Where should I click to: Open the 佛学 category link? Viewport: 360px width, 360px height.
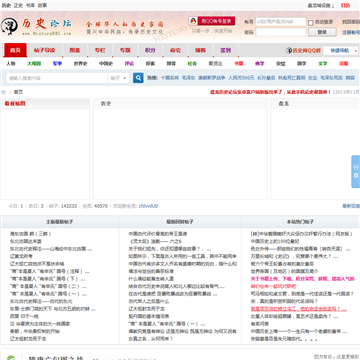click(259, 64)
